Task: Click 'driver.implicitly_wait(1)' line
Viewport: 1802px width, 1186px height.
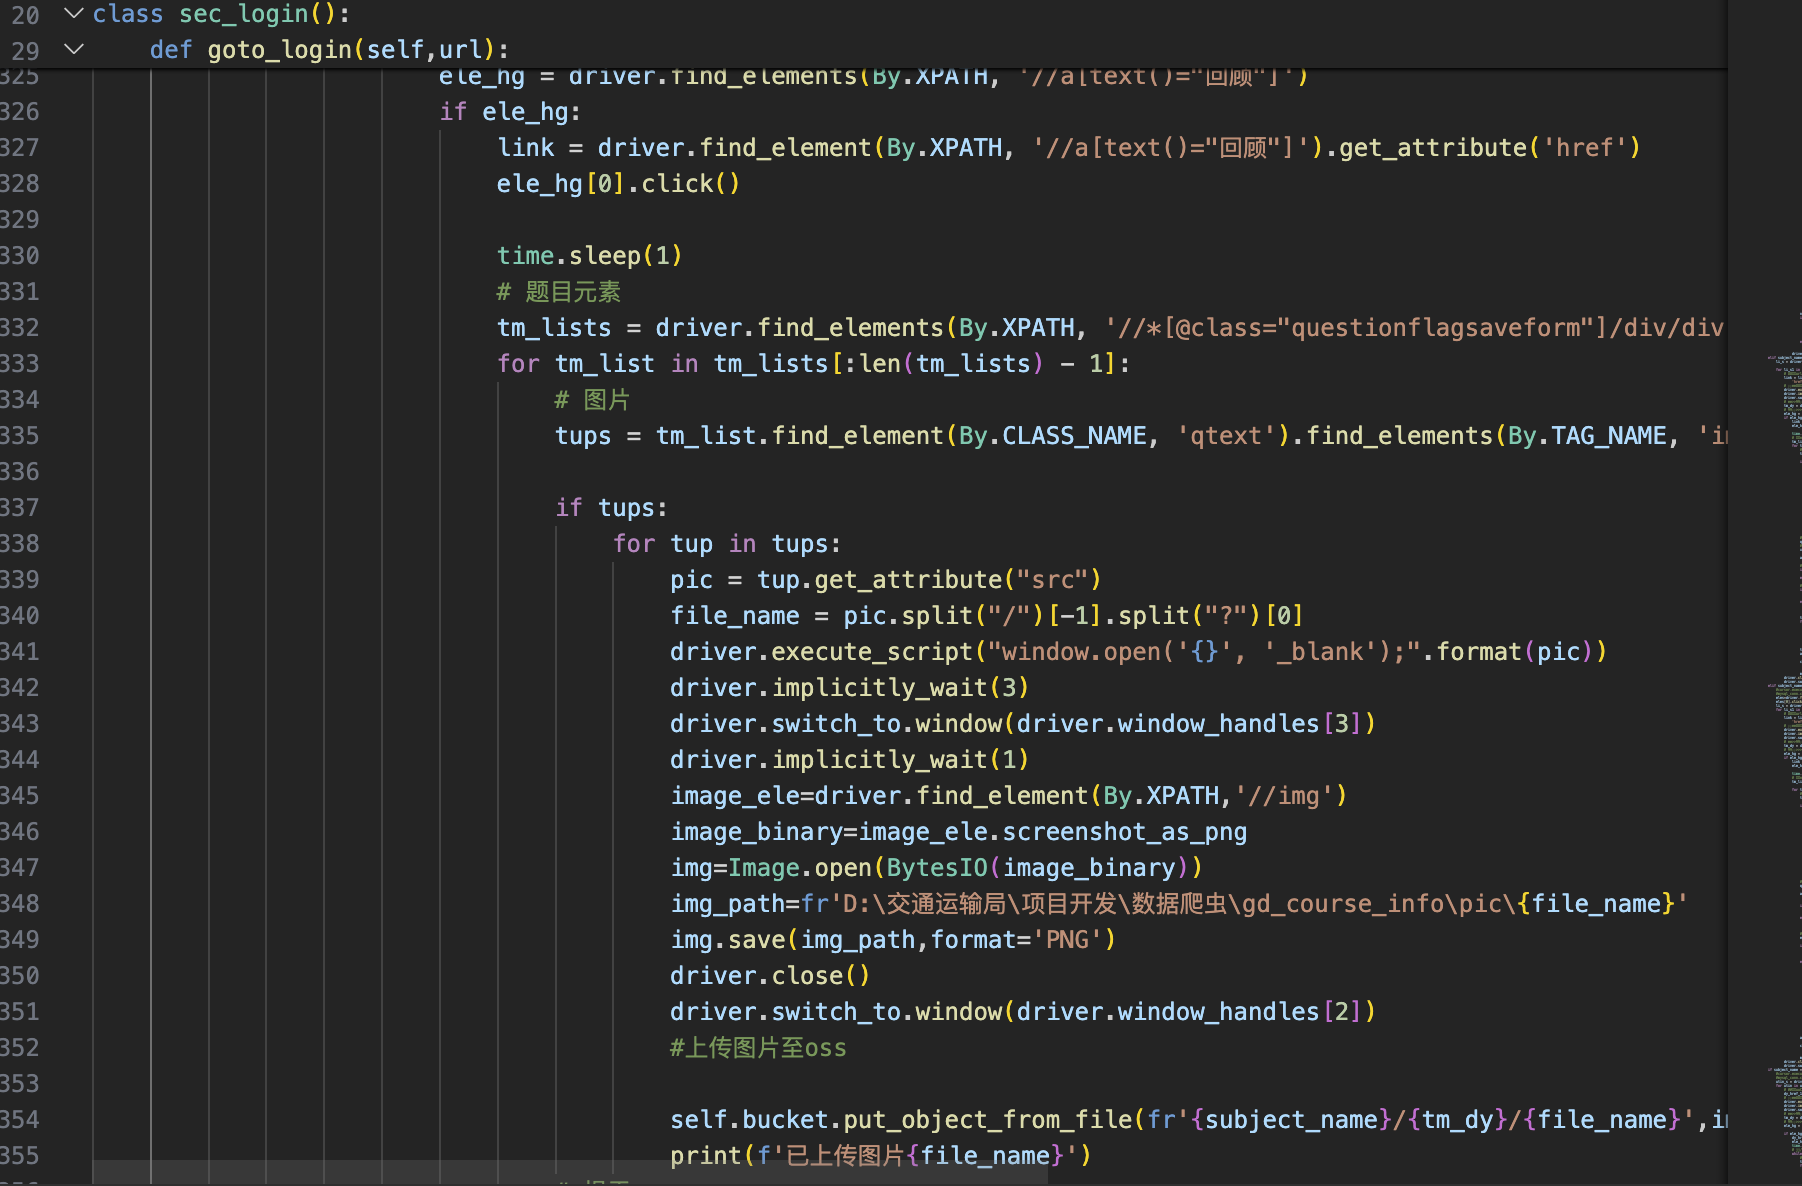Action: click(x=849, y=760)
